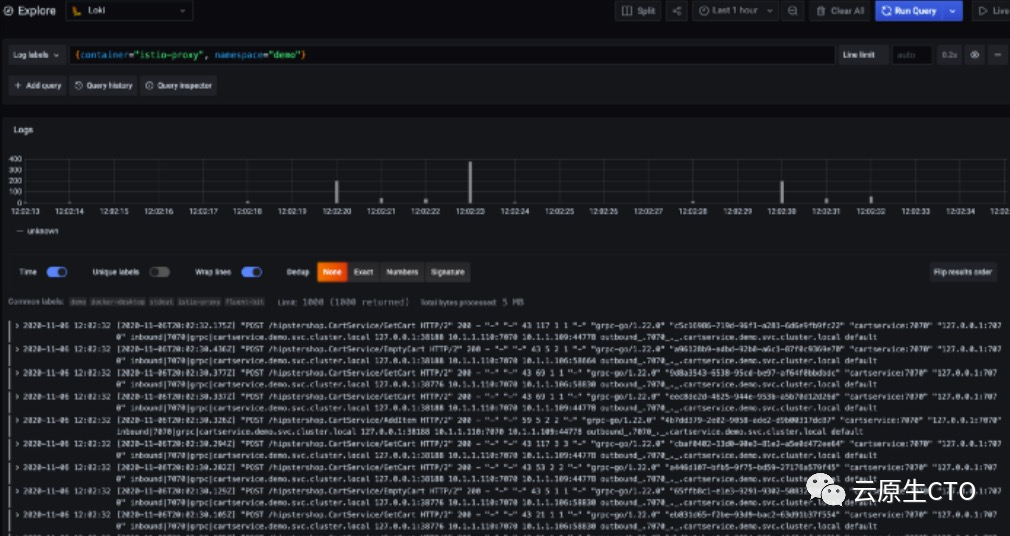Click Flip results order button
This screenshot has width=1010, height=536.
(963, 272)
